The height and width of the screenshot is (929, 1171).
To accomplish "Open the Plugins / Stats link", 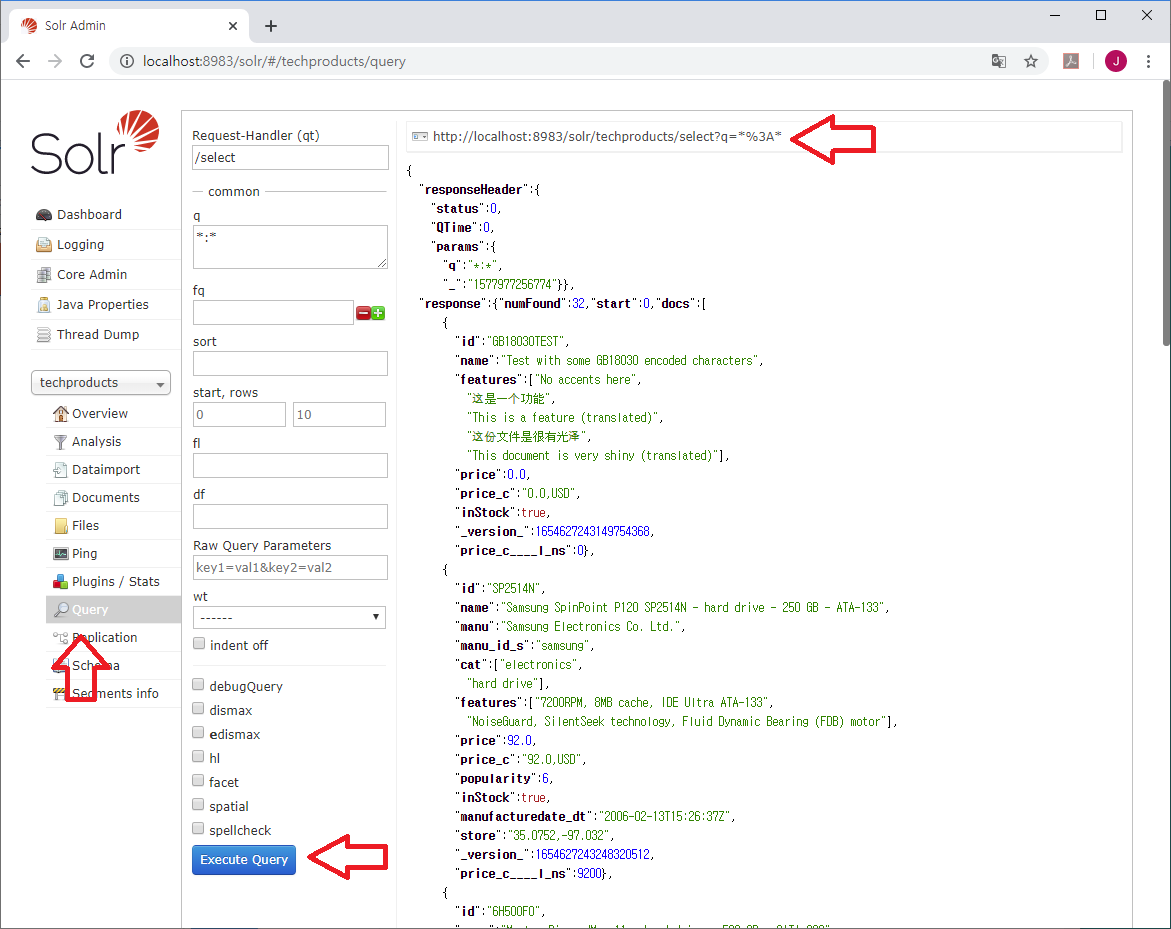I will 116,582.
